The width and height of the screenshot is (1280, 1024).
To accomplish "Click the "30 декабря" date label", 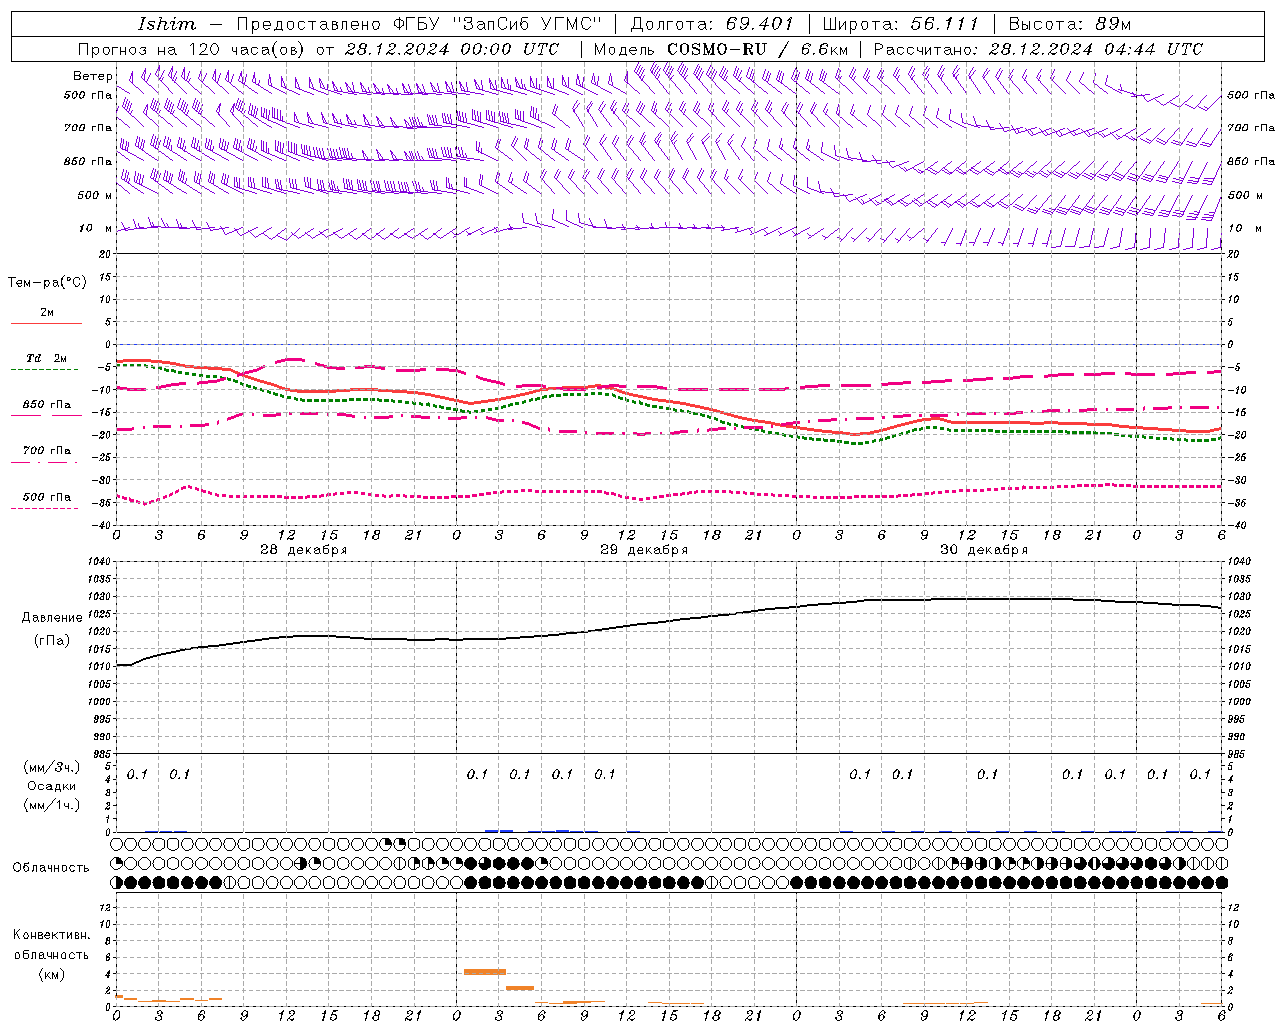I will coord(984,550).
